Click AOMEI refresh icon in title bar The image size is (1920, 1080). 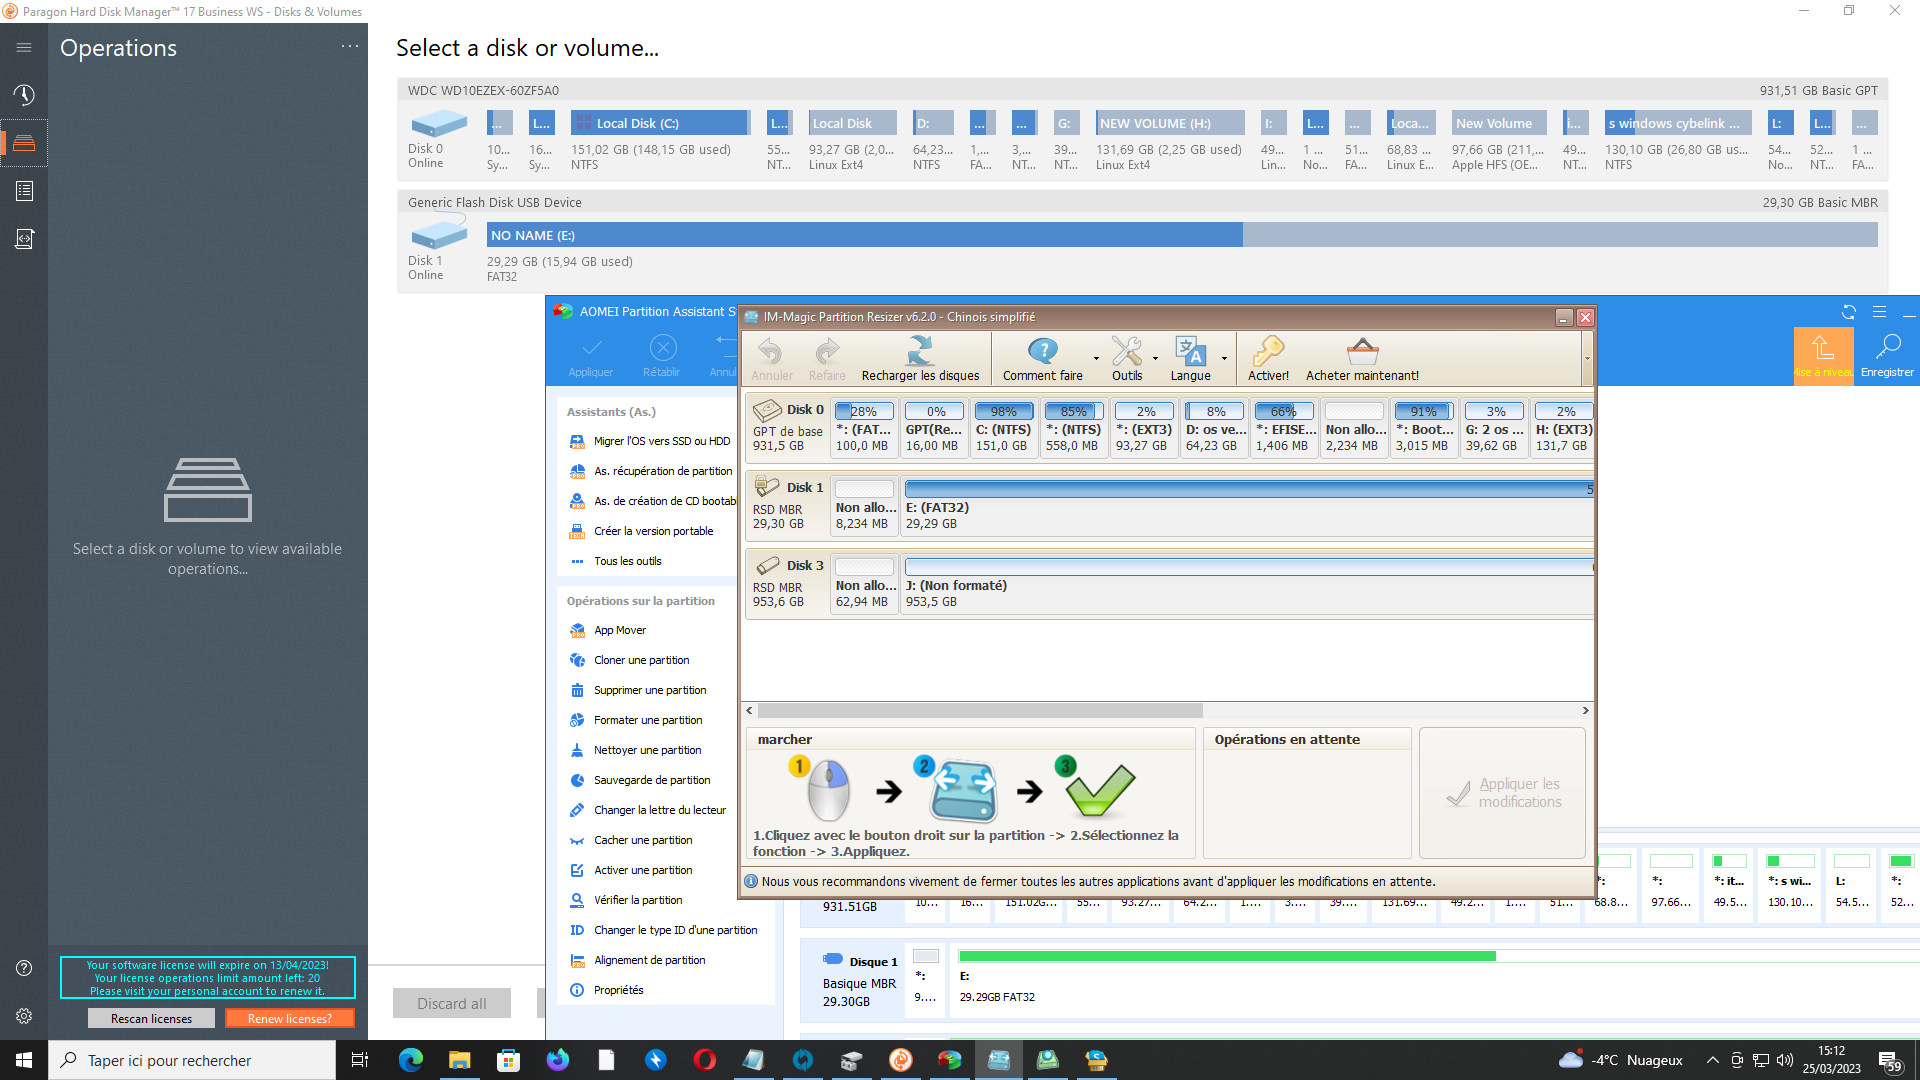[x=1848, y=312]
